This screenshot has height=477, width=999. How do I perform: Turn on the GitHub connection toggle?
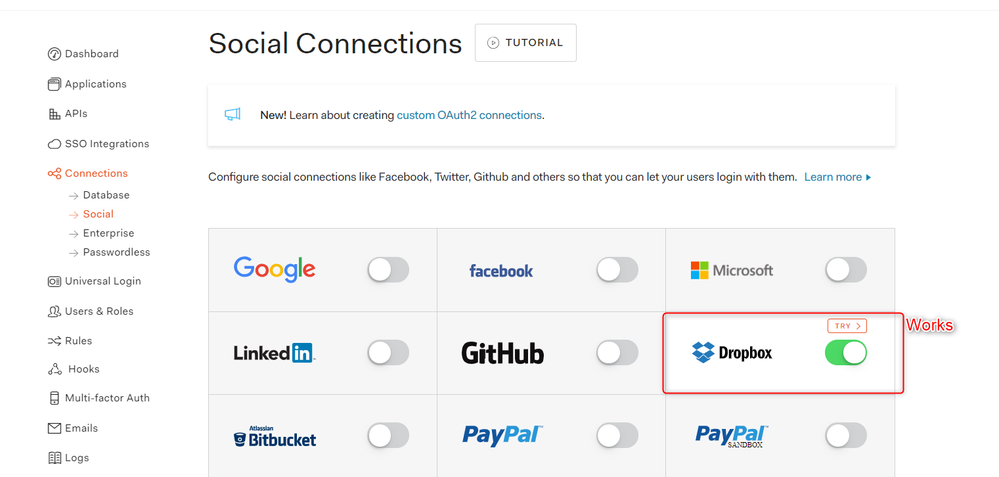(x=617, y=353)
